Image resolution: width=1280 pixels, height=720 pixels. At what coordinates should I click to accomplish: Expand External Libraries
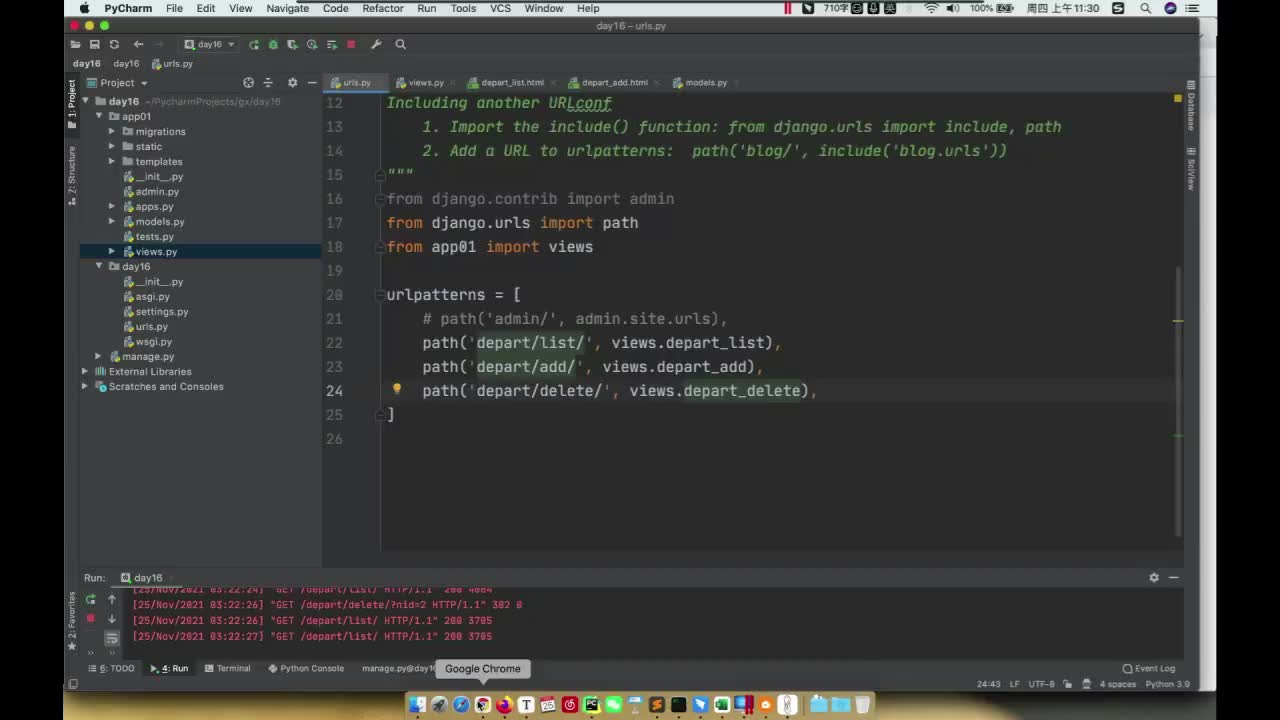[x=86, y=371]
